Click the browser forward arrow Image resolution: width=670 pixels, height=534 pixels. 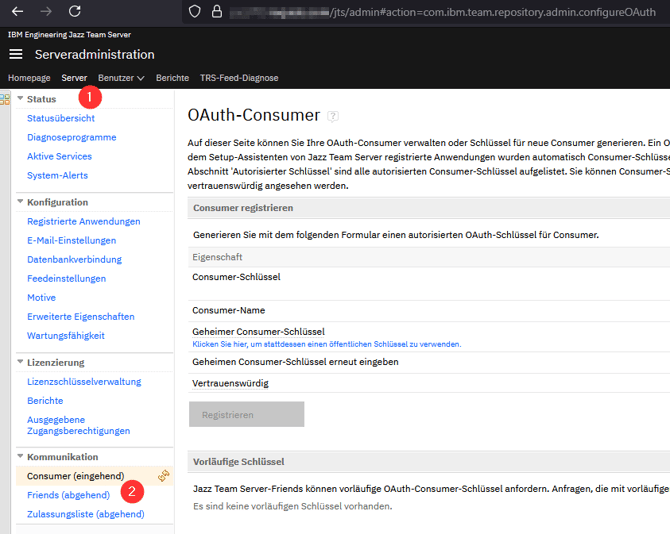click(x=45, y=11)
